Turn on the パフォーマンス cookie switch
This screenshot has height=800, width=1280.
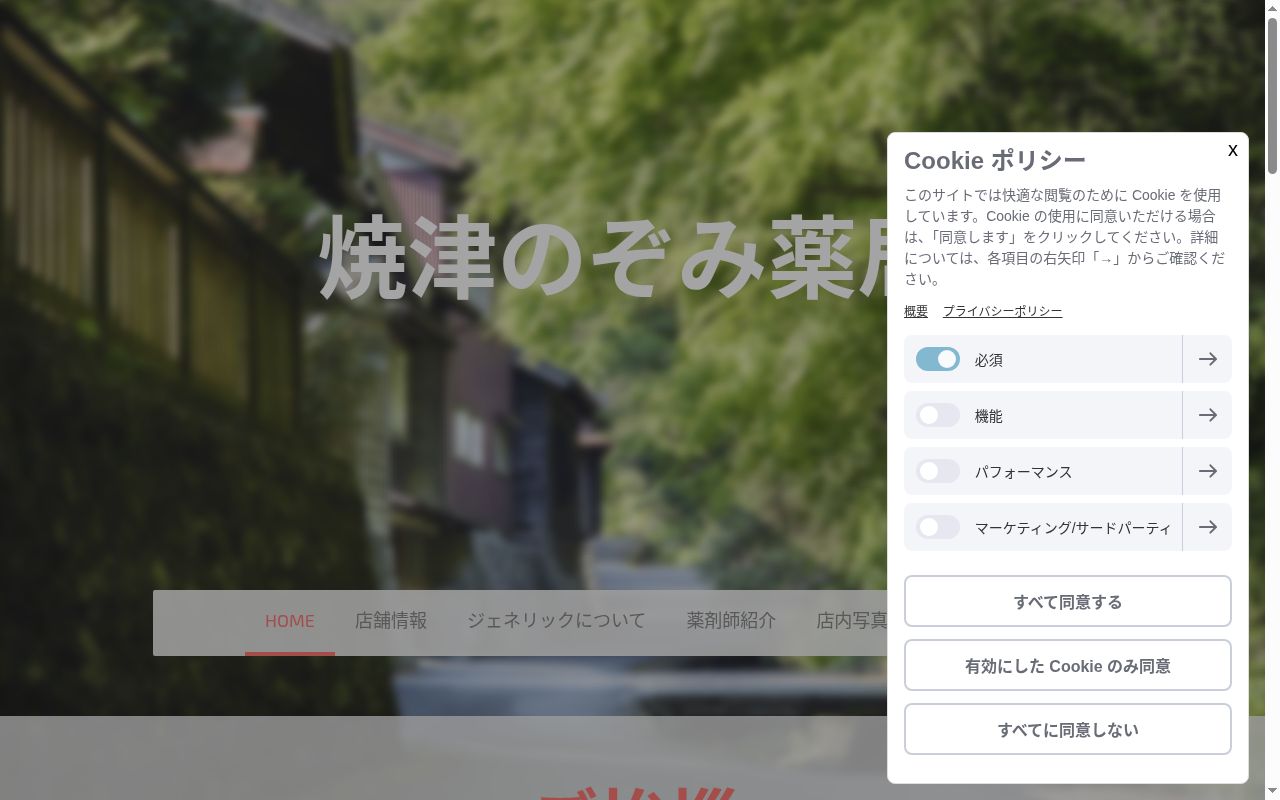(938, 471)
